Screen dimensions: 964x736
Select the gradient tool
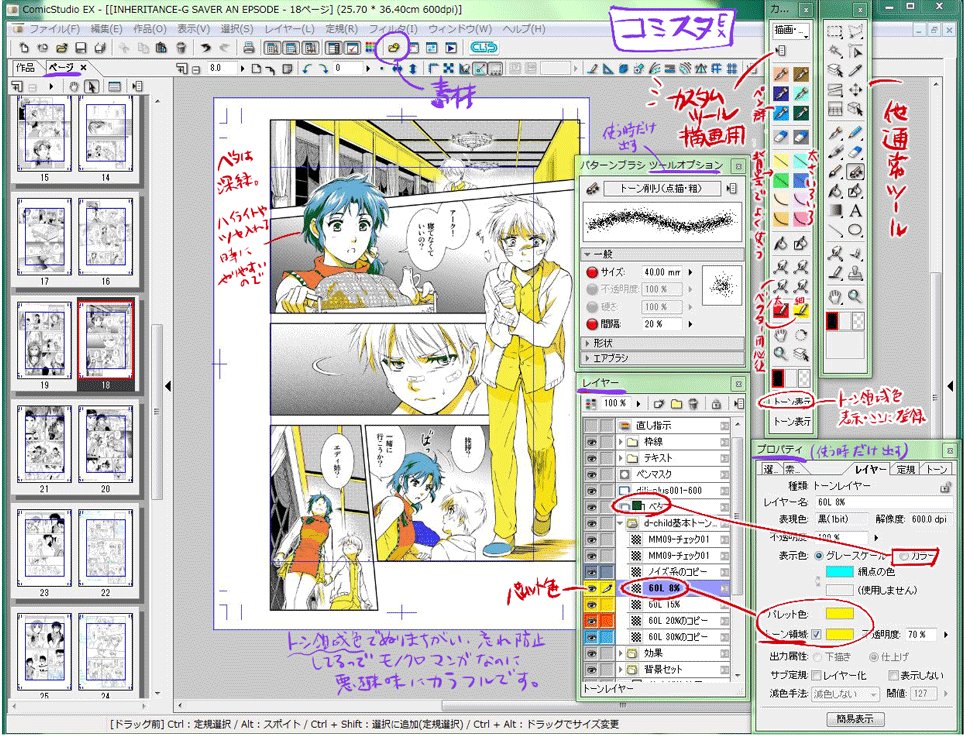(835, 211)
